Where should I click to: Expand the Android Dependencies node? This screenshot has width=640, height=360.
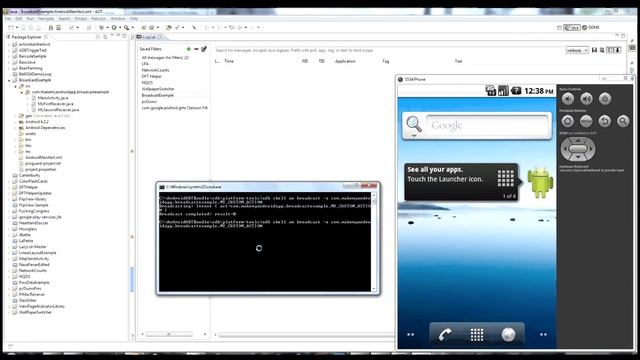click(x=16, y=128)
